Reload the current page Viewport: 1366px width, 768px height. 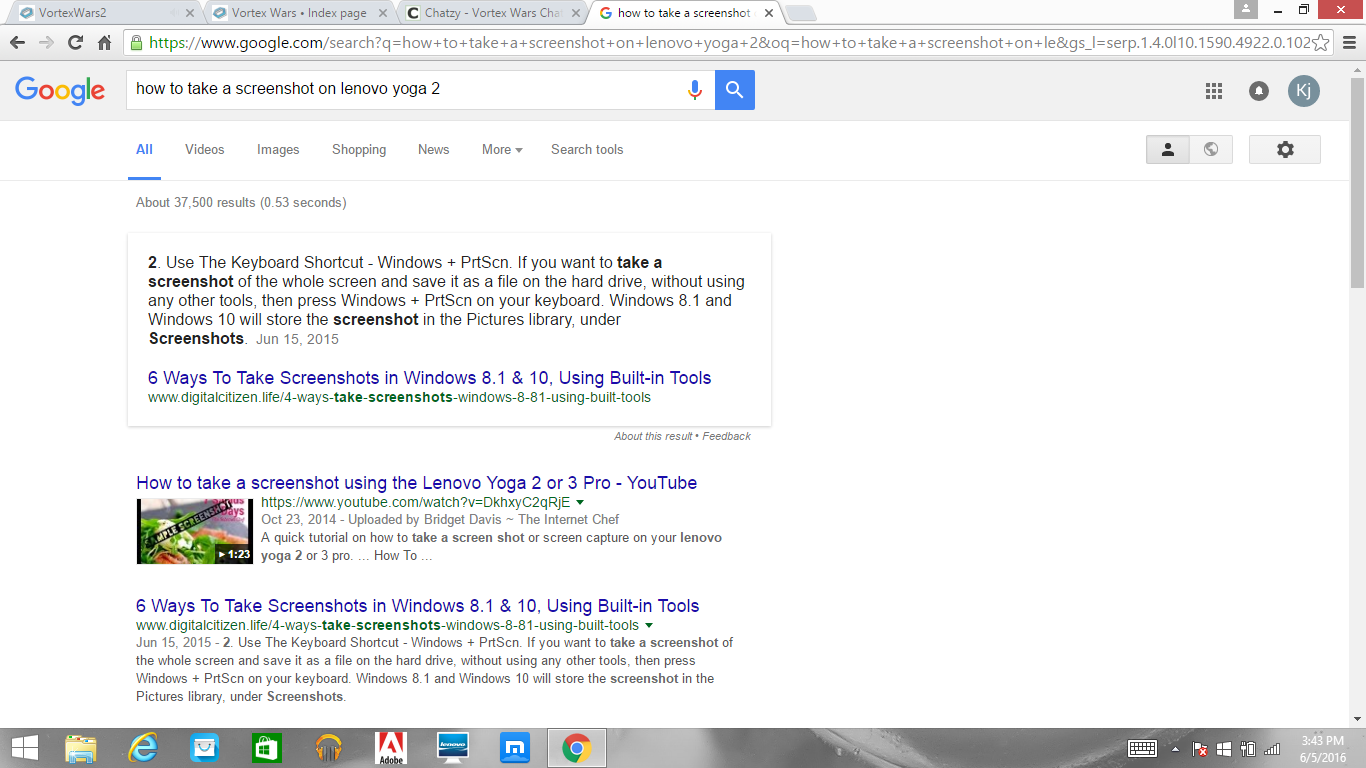[75, 43]
